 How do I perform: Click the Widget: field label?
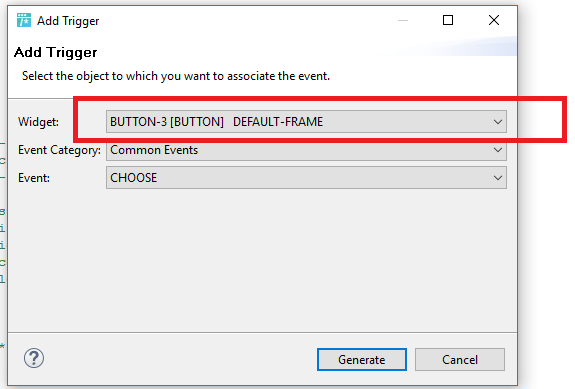coord(38,122)
